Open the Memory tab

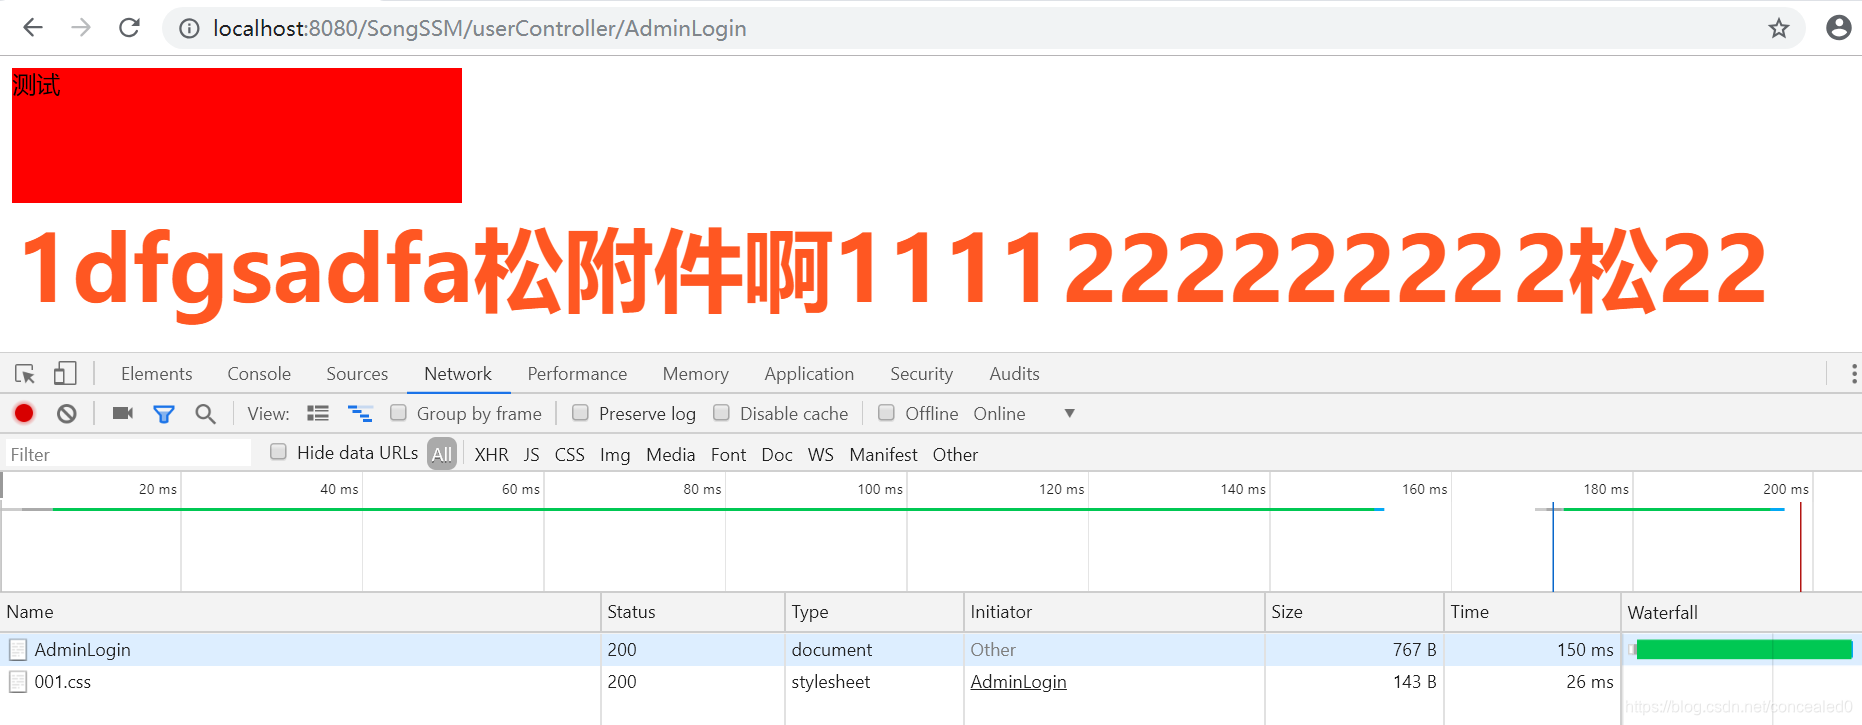695,374
